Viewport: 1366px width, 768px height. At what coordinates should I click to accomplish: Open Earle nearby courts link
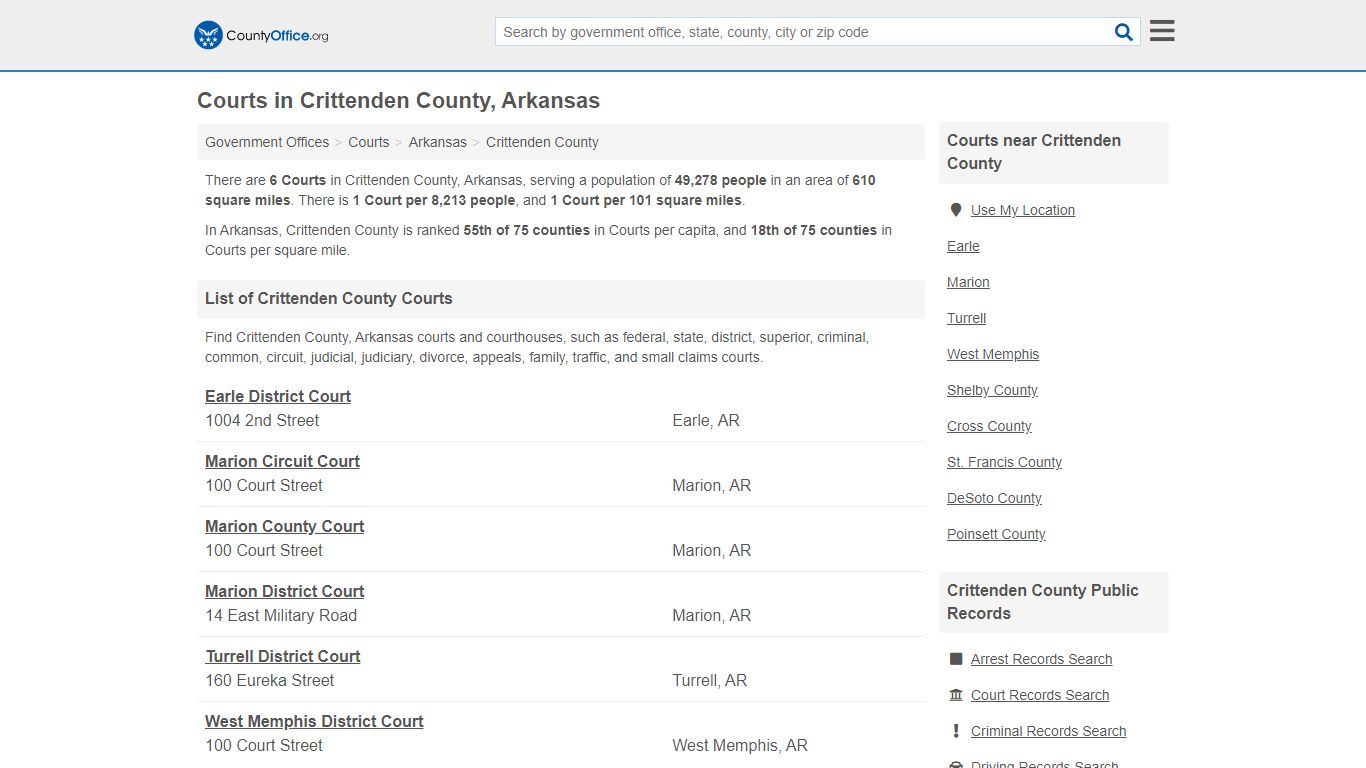point(963,246)
